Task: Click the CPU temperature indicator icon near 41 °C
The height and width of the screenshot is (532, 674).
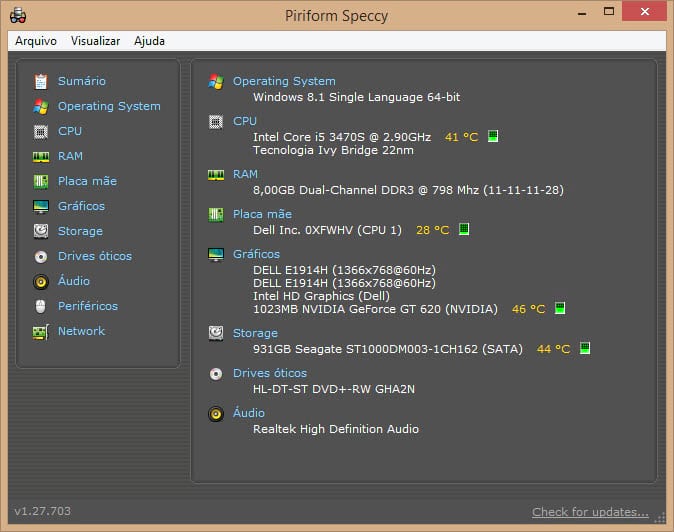Action: [x=493, y=136]
